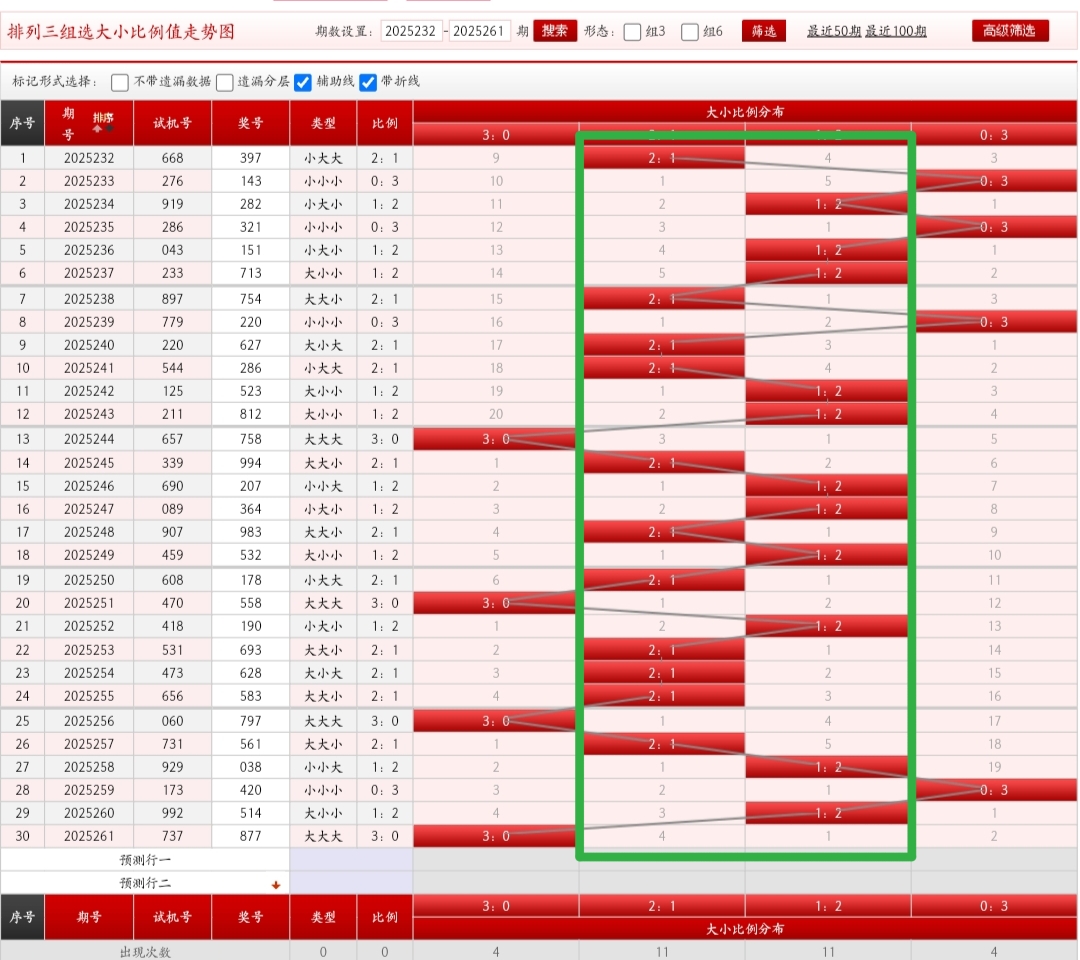Click the 筛选 filter button
The width and height of the screenshot is (1080, 960).
[x=764, y=31]
